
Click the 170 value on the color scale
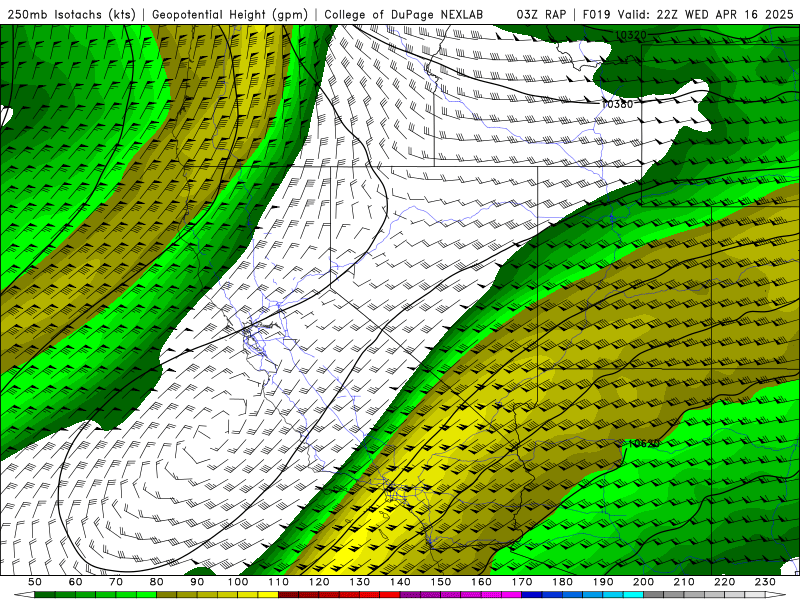(x=522, y=582)
